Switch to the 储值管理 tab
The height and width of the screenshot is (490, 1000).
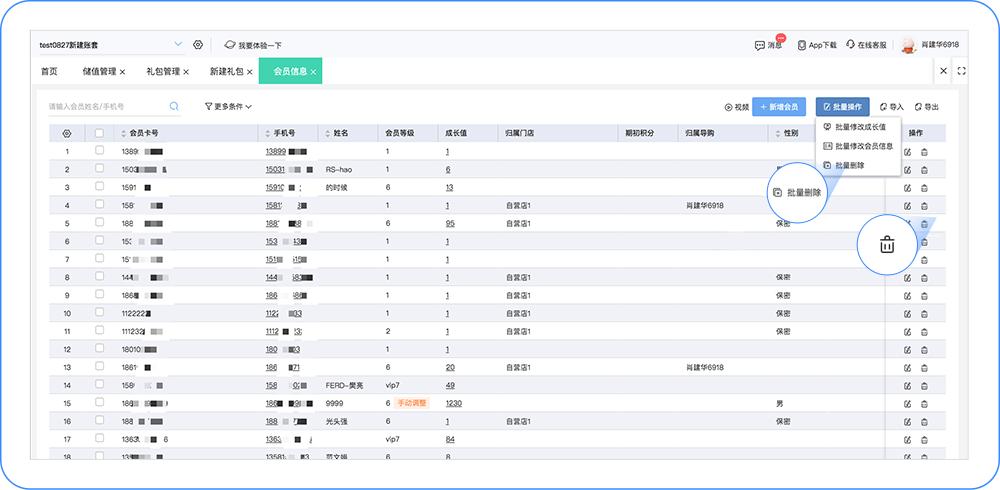pyautogui.click(x=99, y=71)
